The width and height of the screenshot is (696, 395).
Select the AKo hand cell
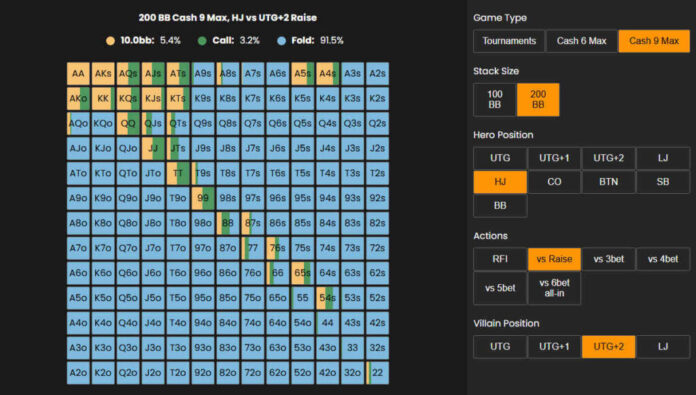coord(78,99)
